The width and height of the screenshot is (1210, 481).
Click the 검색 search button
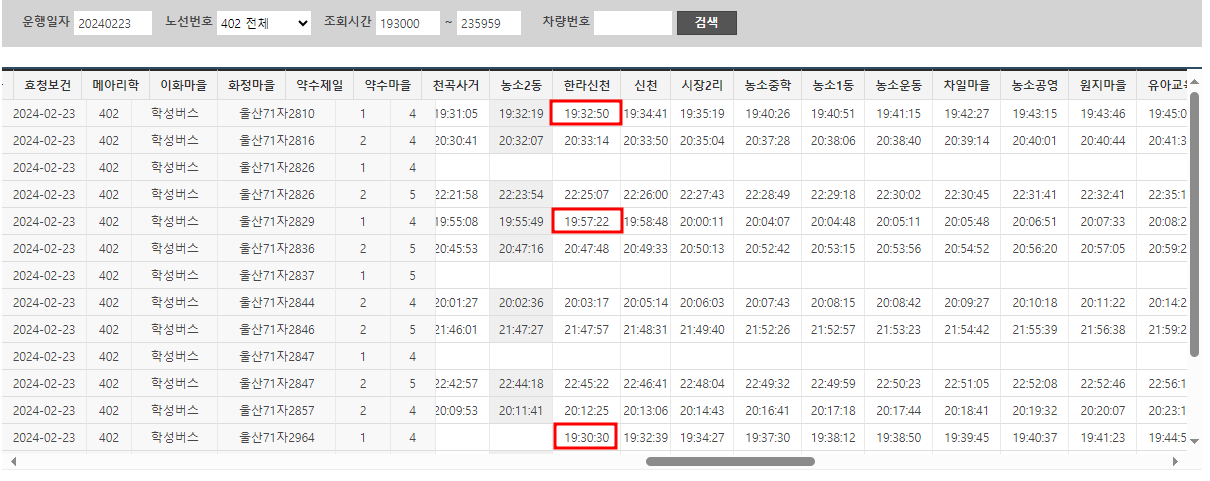(706, 23)
